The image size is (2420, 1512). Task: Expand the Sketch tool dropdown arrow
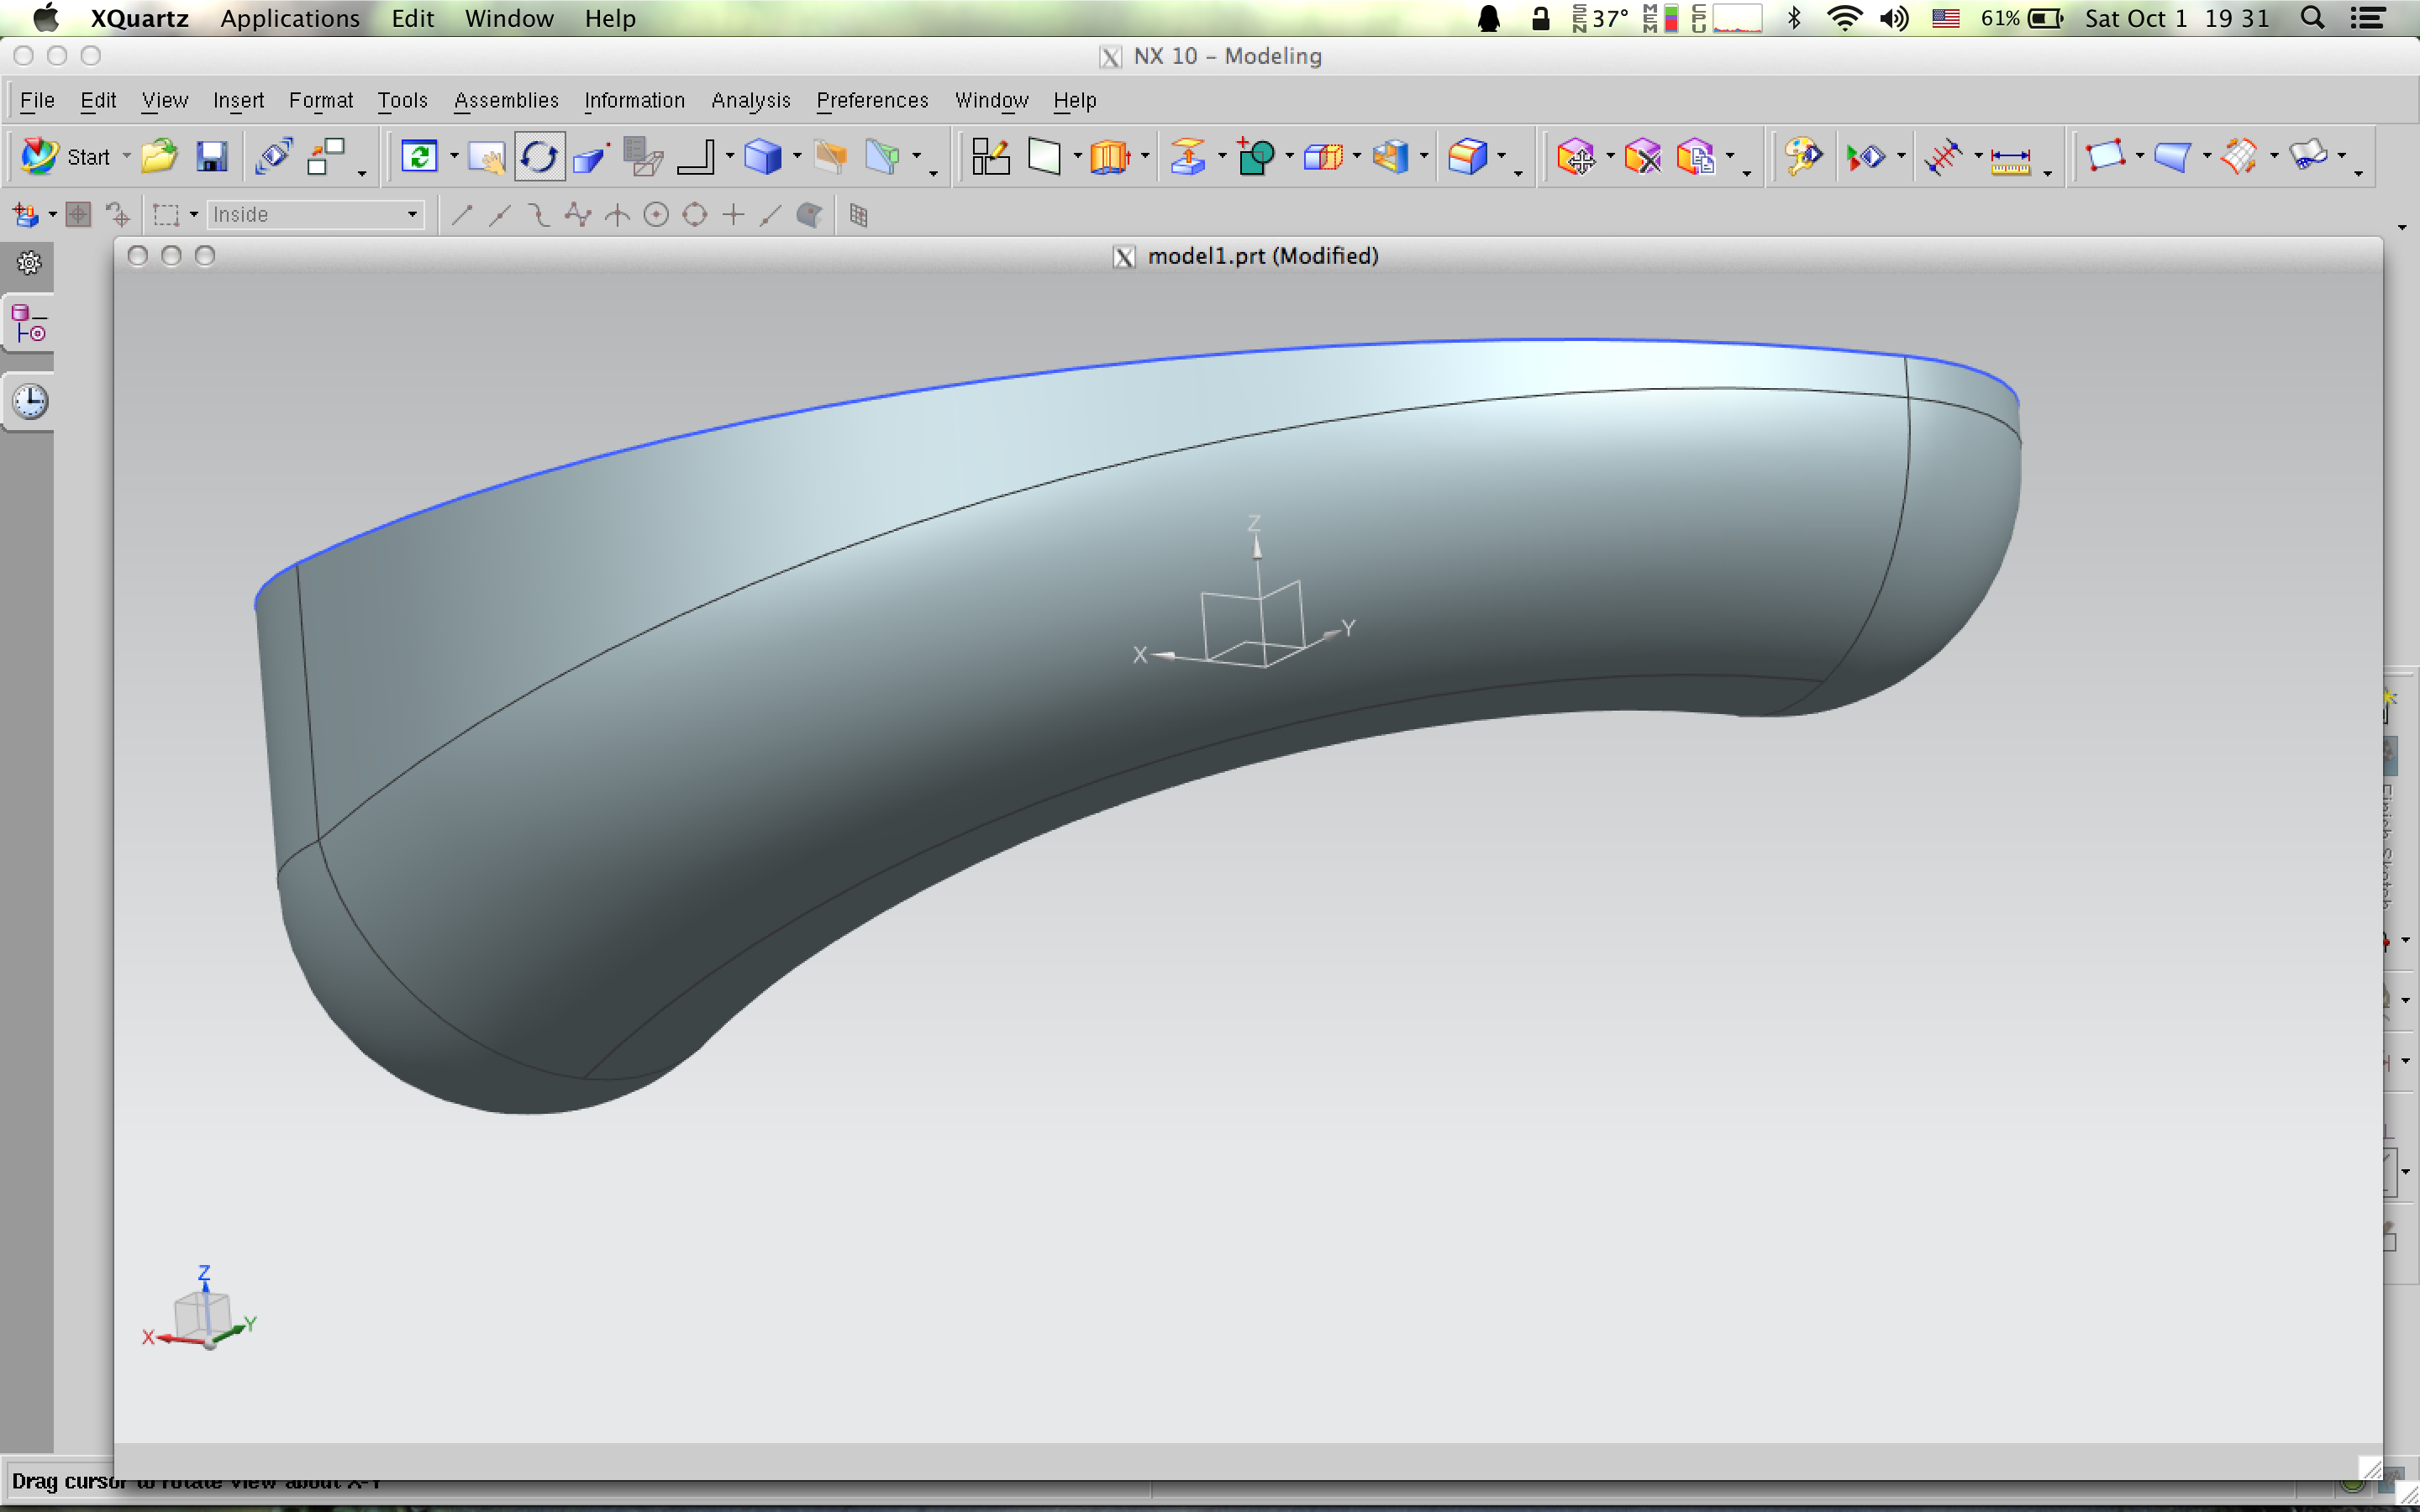(729, 156)
